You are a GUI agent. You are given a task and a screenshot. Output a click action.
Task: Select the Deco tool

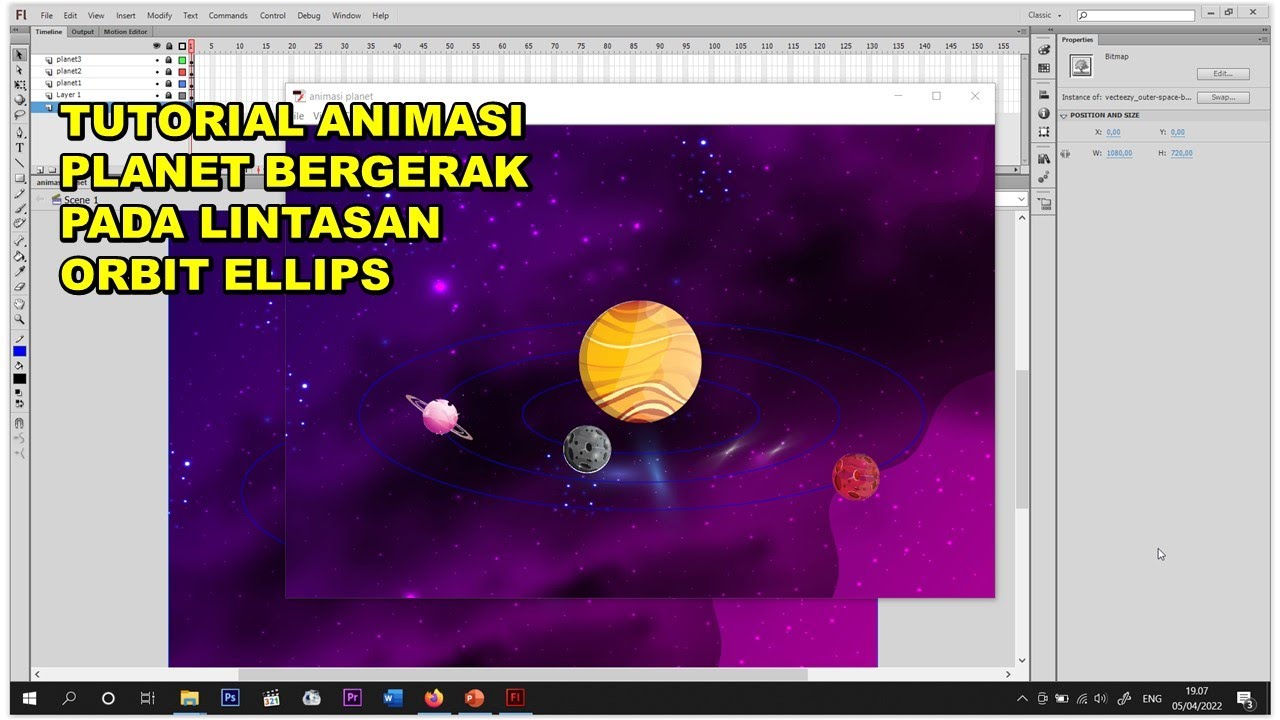19,223
